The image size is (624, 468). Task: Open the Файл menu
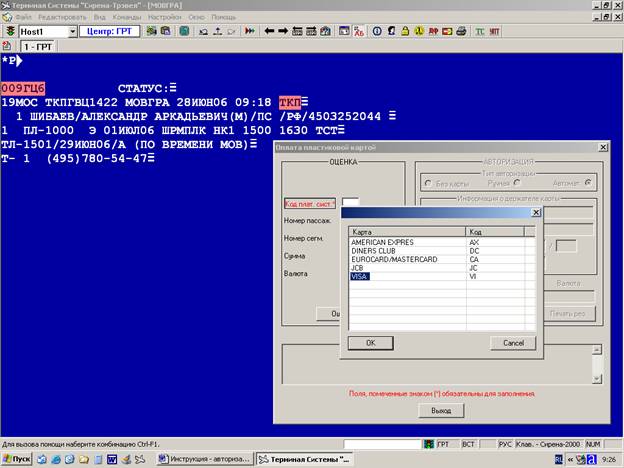click(x=23, y=17)
